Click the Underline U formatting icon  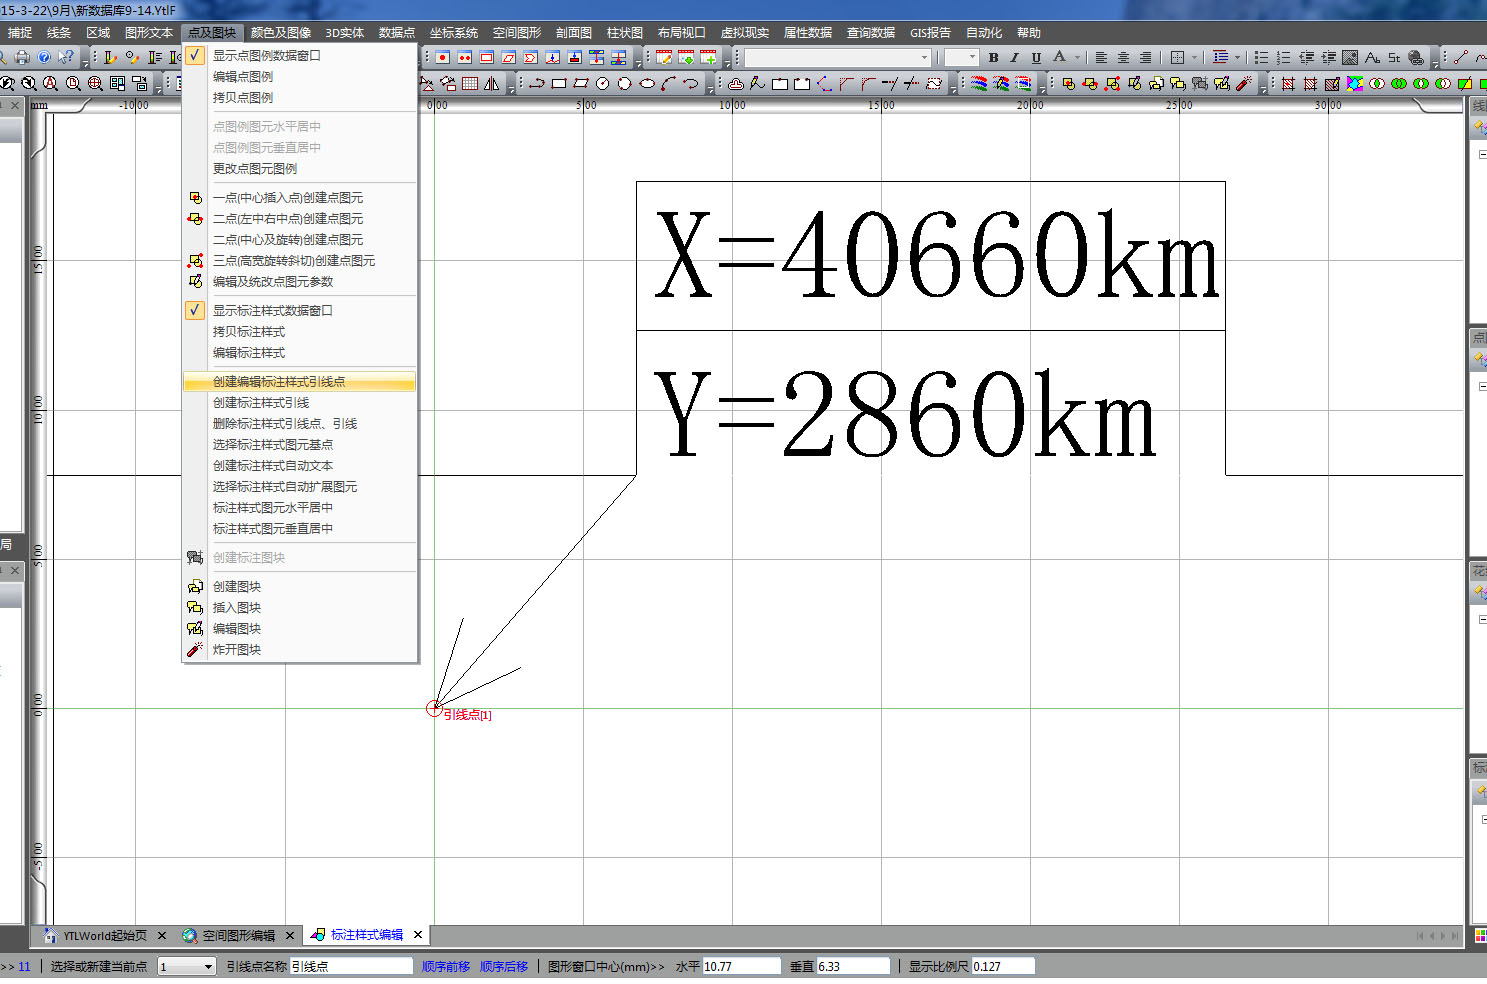(1036, 58)
